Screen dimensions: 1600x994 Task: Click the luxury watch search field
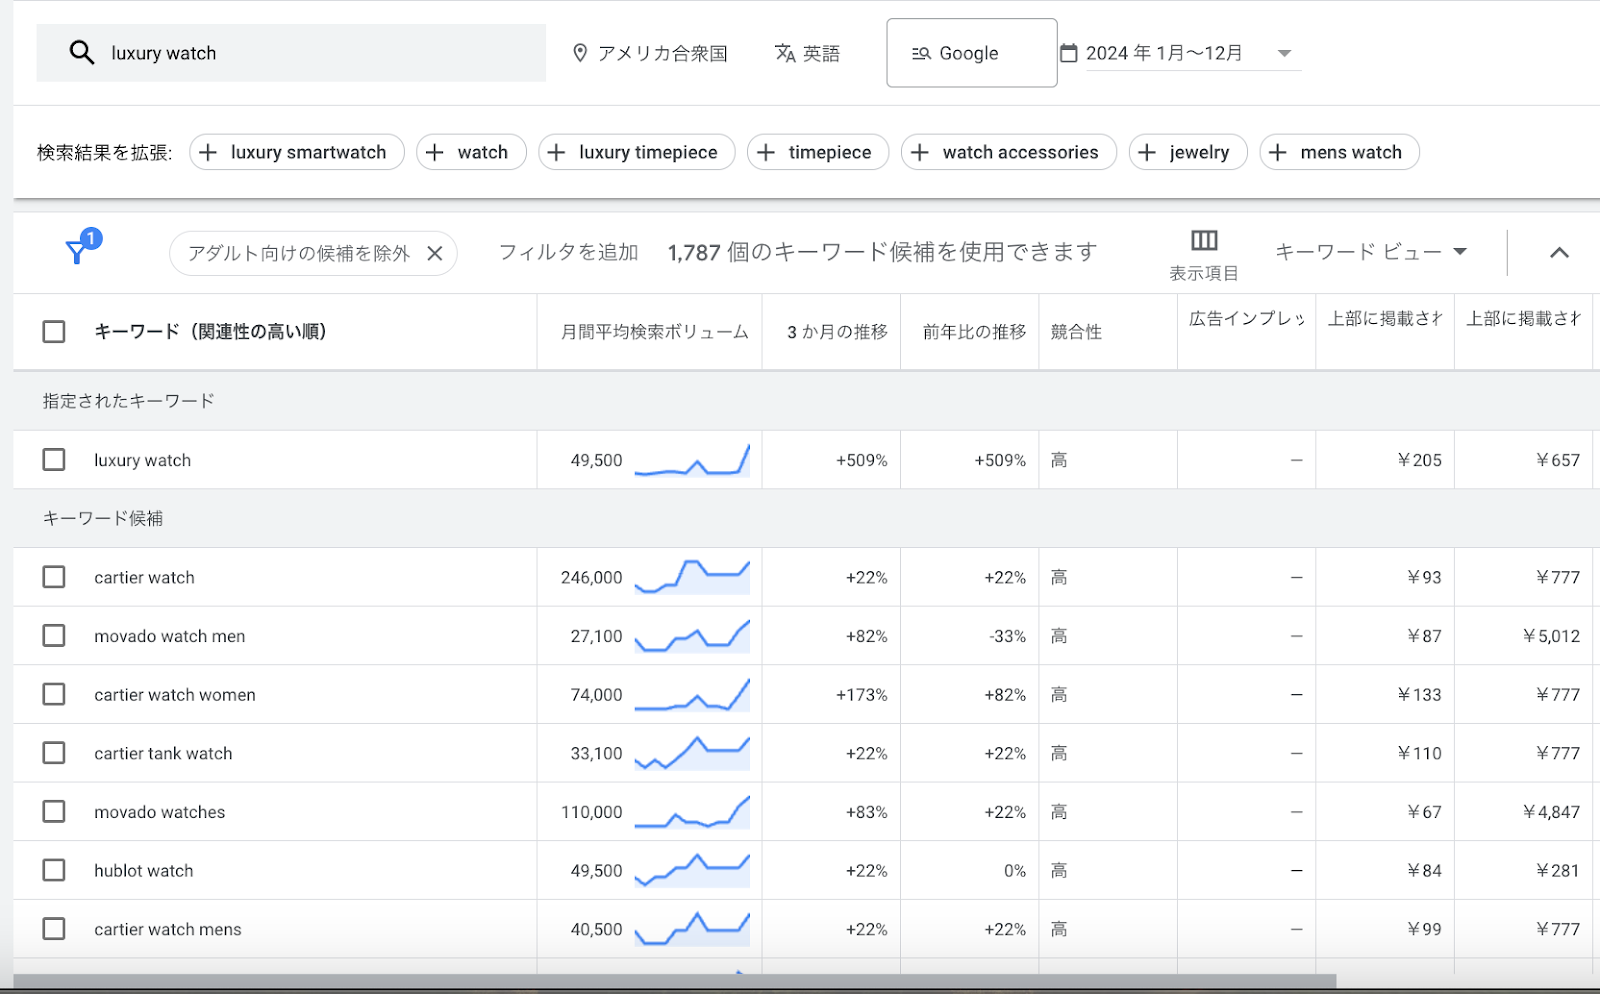tap(291, 53)
